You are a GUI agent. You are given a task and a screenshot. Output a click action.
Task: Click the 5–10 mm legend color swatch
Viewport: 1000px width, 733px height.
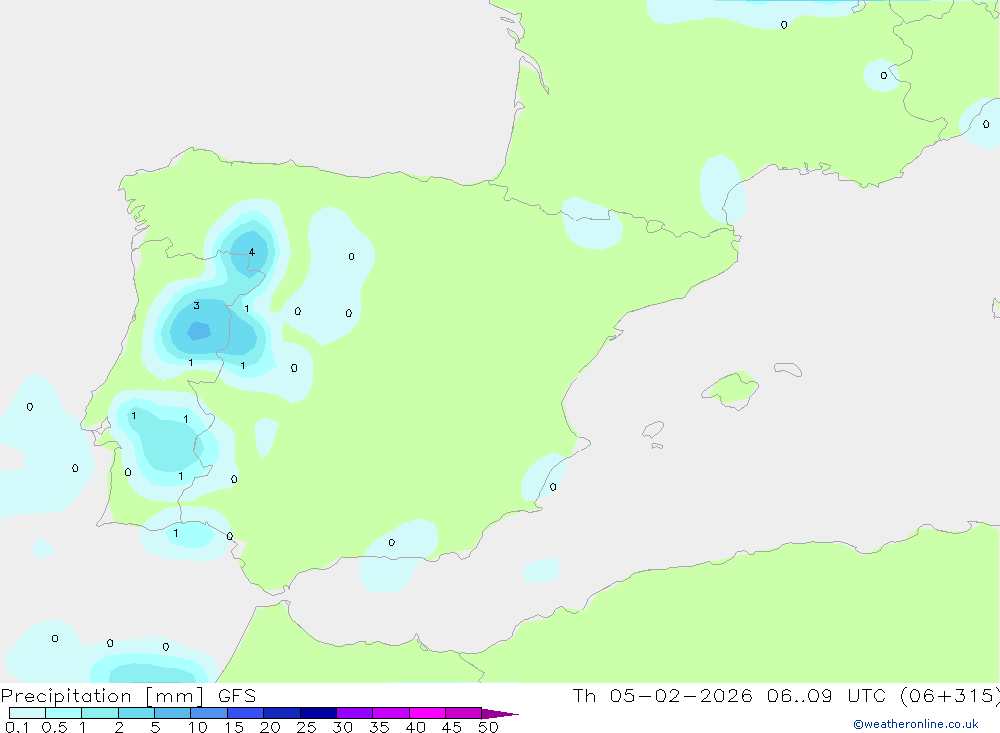173,713
